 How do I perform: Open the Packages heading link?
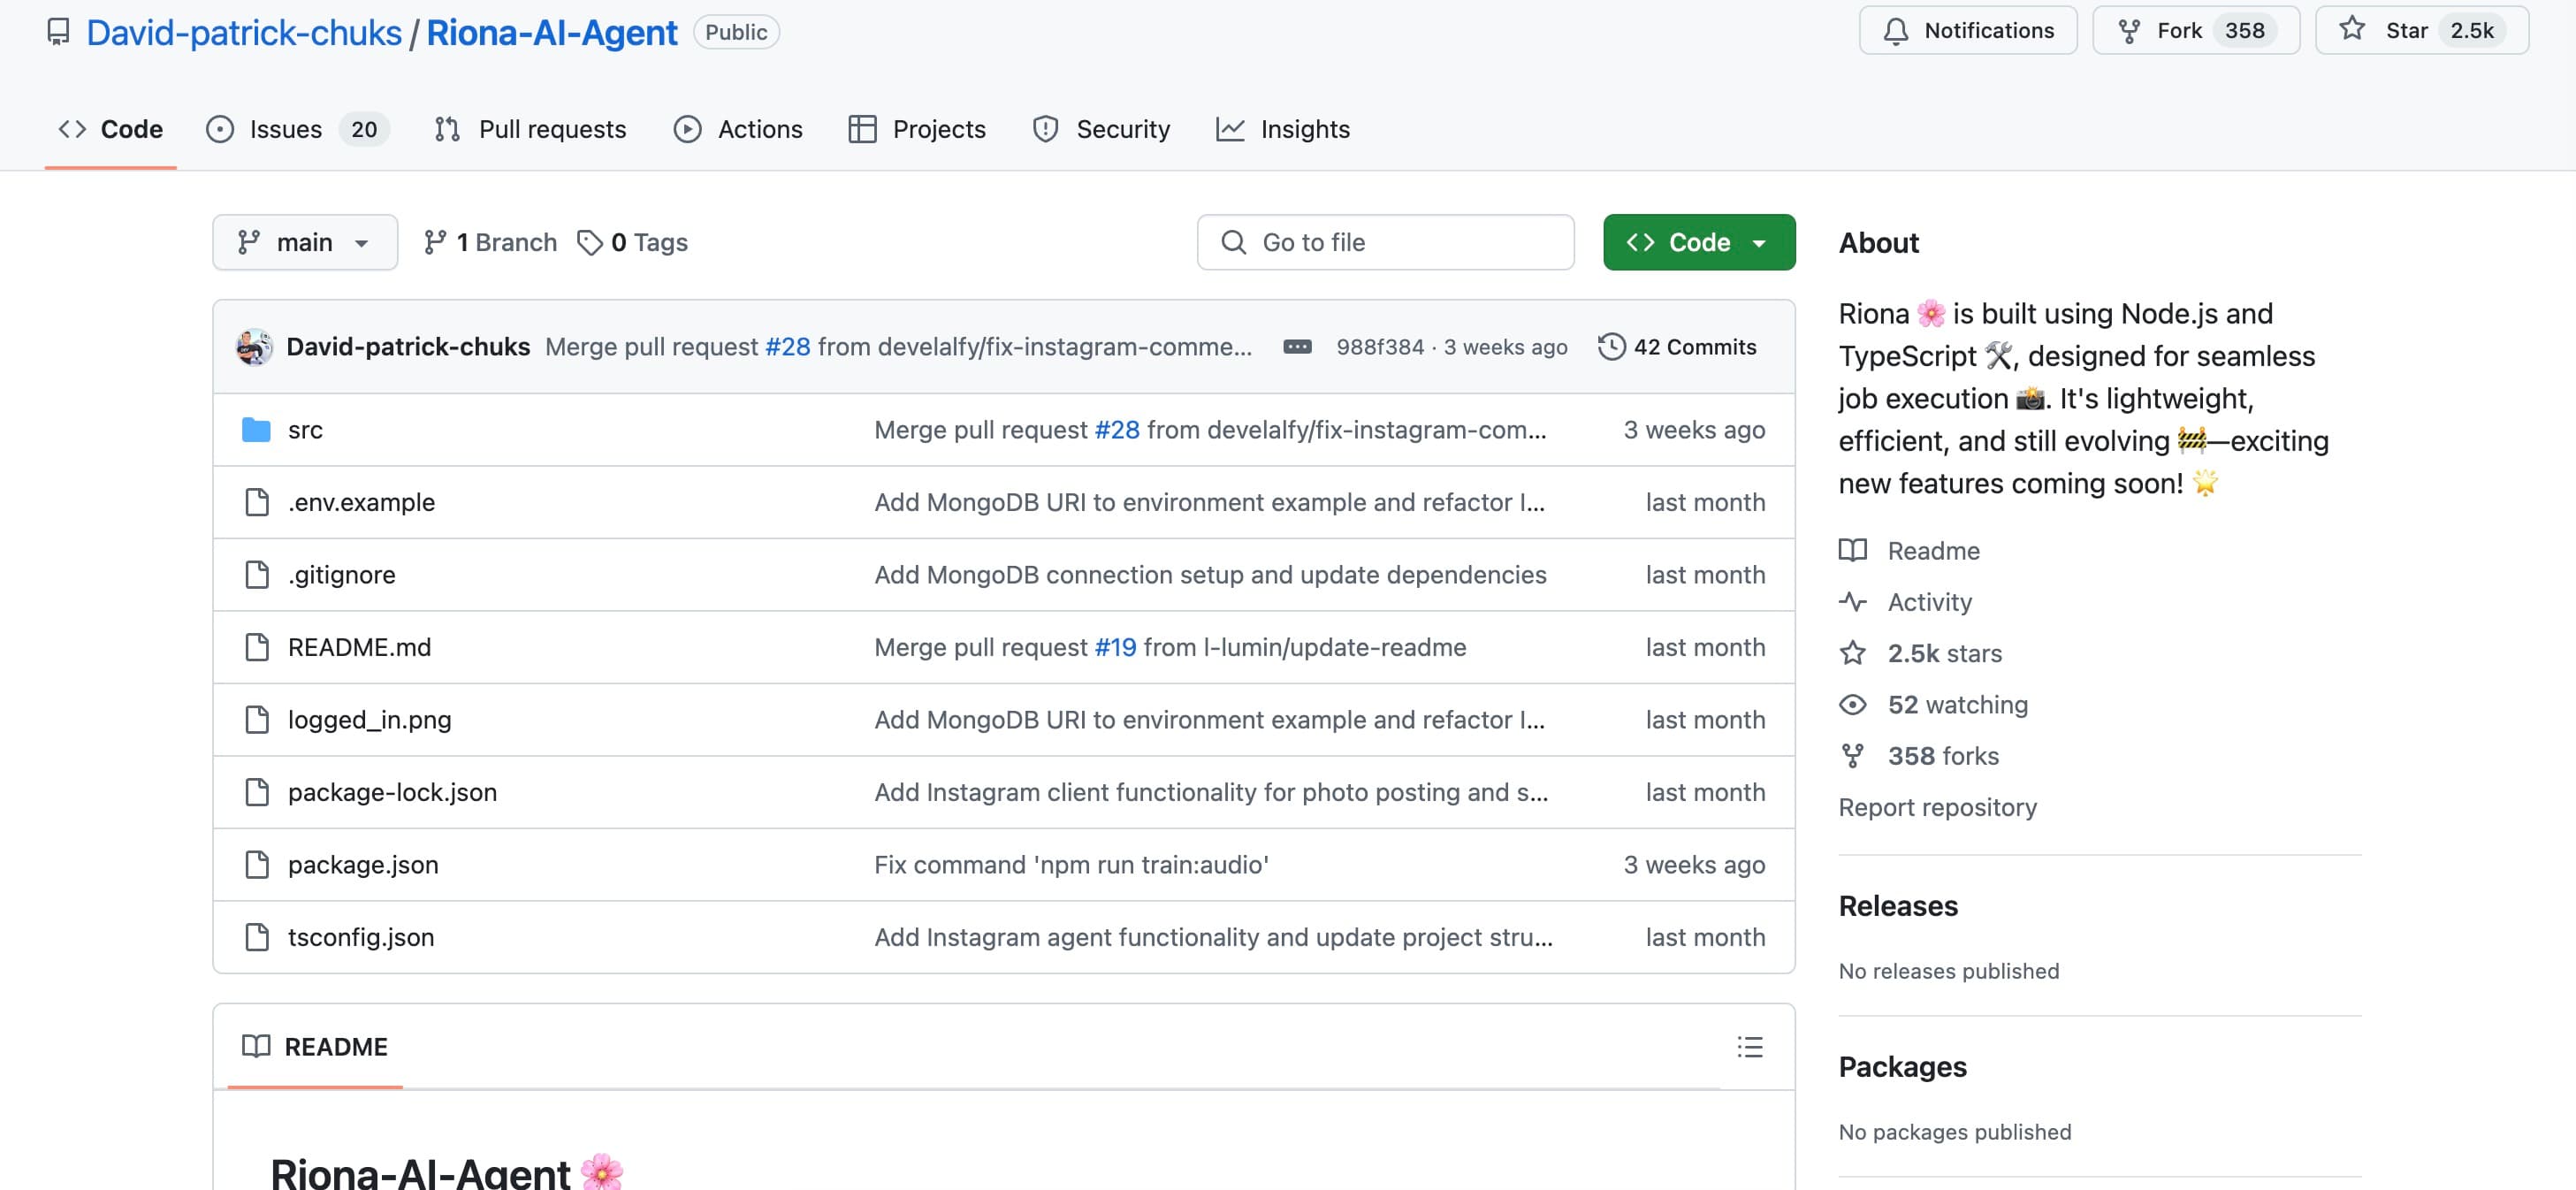1902,1067
